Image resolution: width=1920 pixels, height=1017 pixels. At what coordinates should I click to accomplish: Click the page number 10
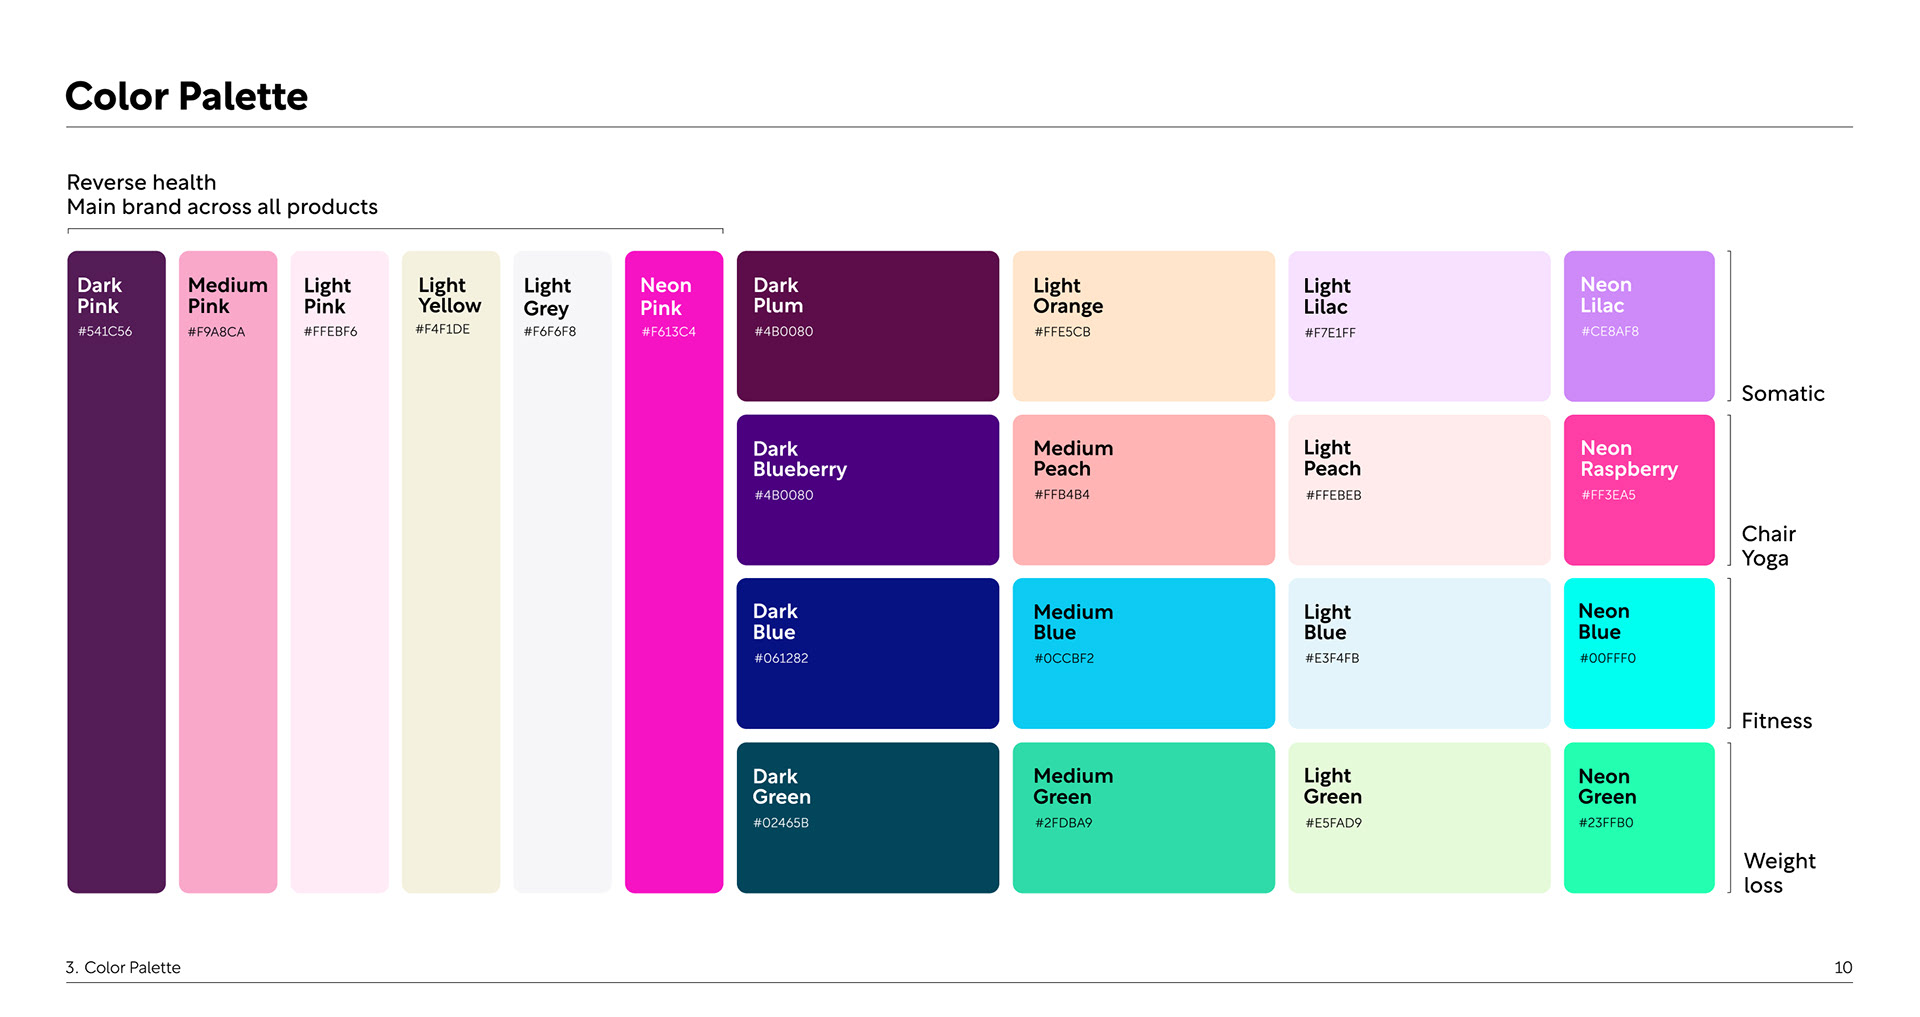pyautogui.click(x=1843, y=967)
